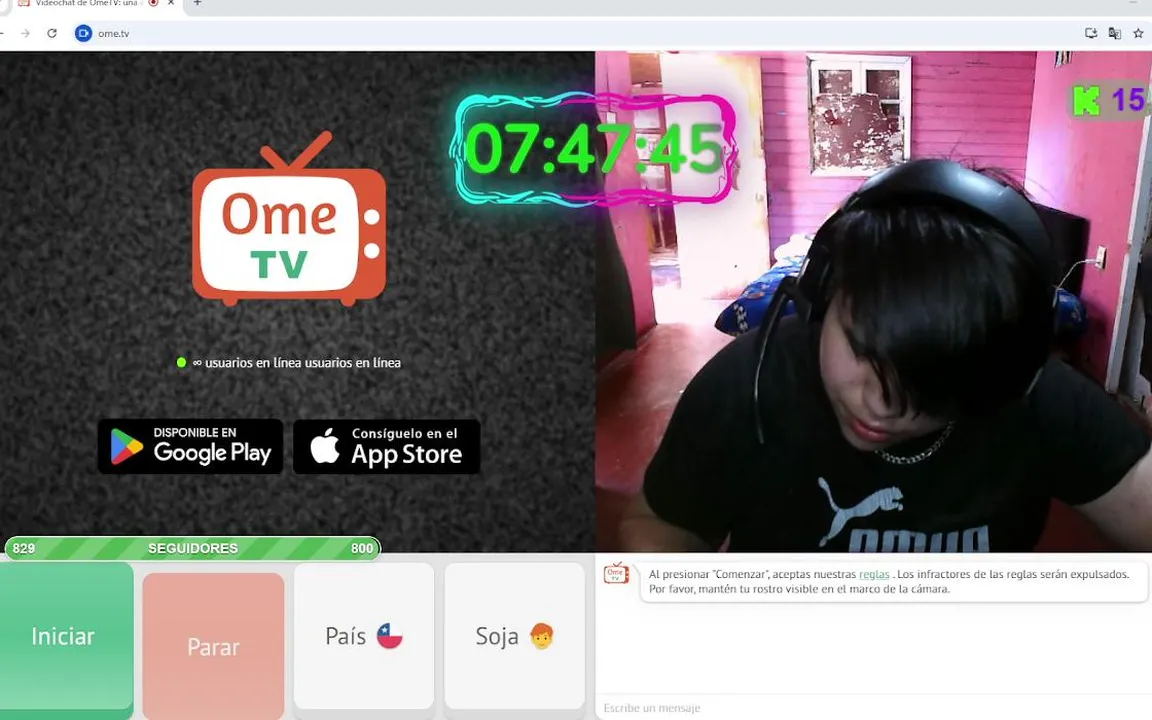Click the Parar button
Screen dimensions: 1152x720
[x=213, y=646]
